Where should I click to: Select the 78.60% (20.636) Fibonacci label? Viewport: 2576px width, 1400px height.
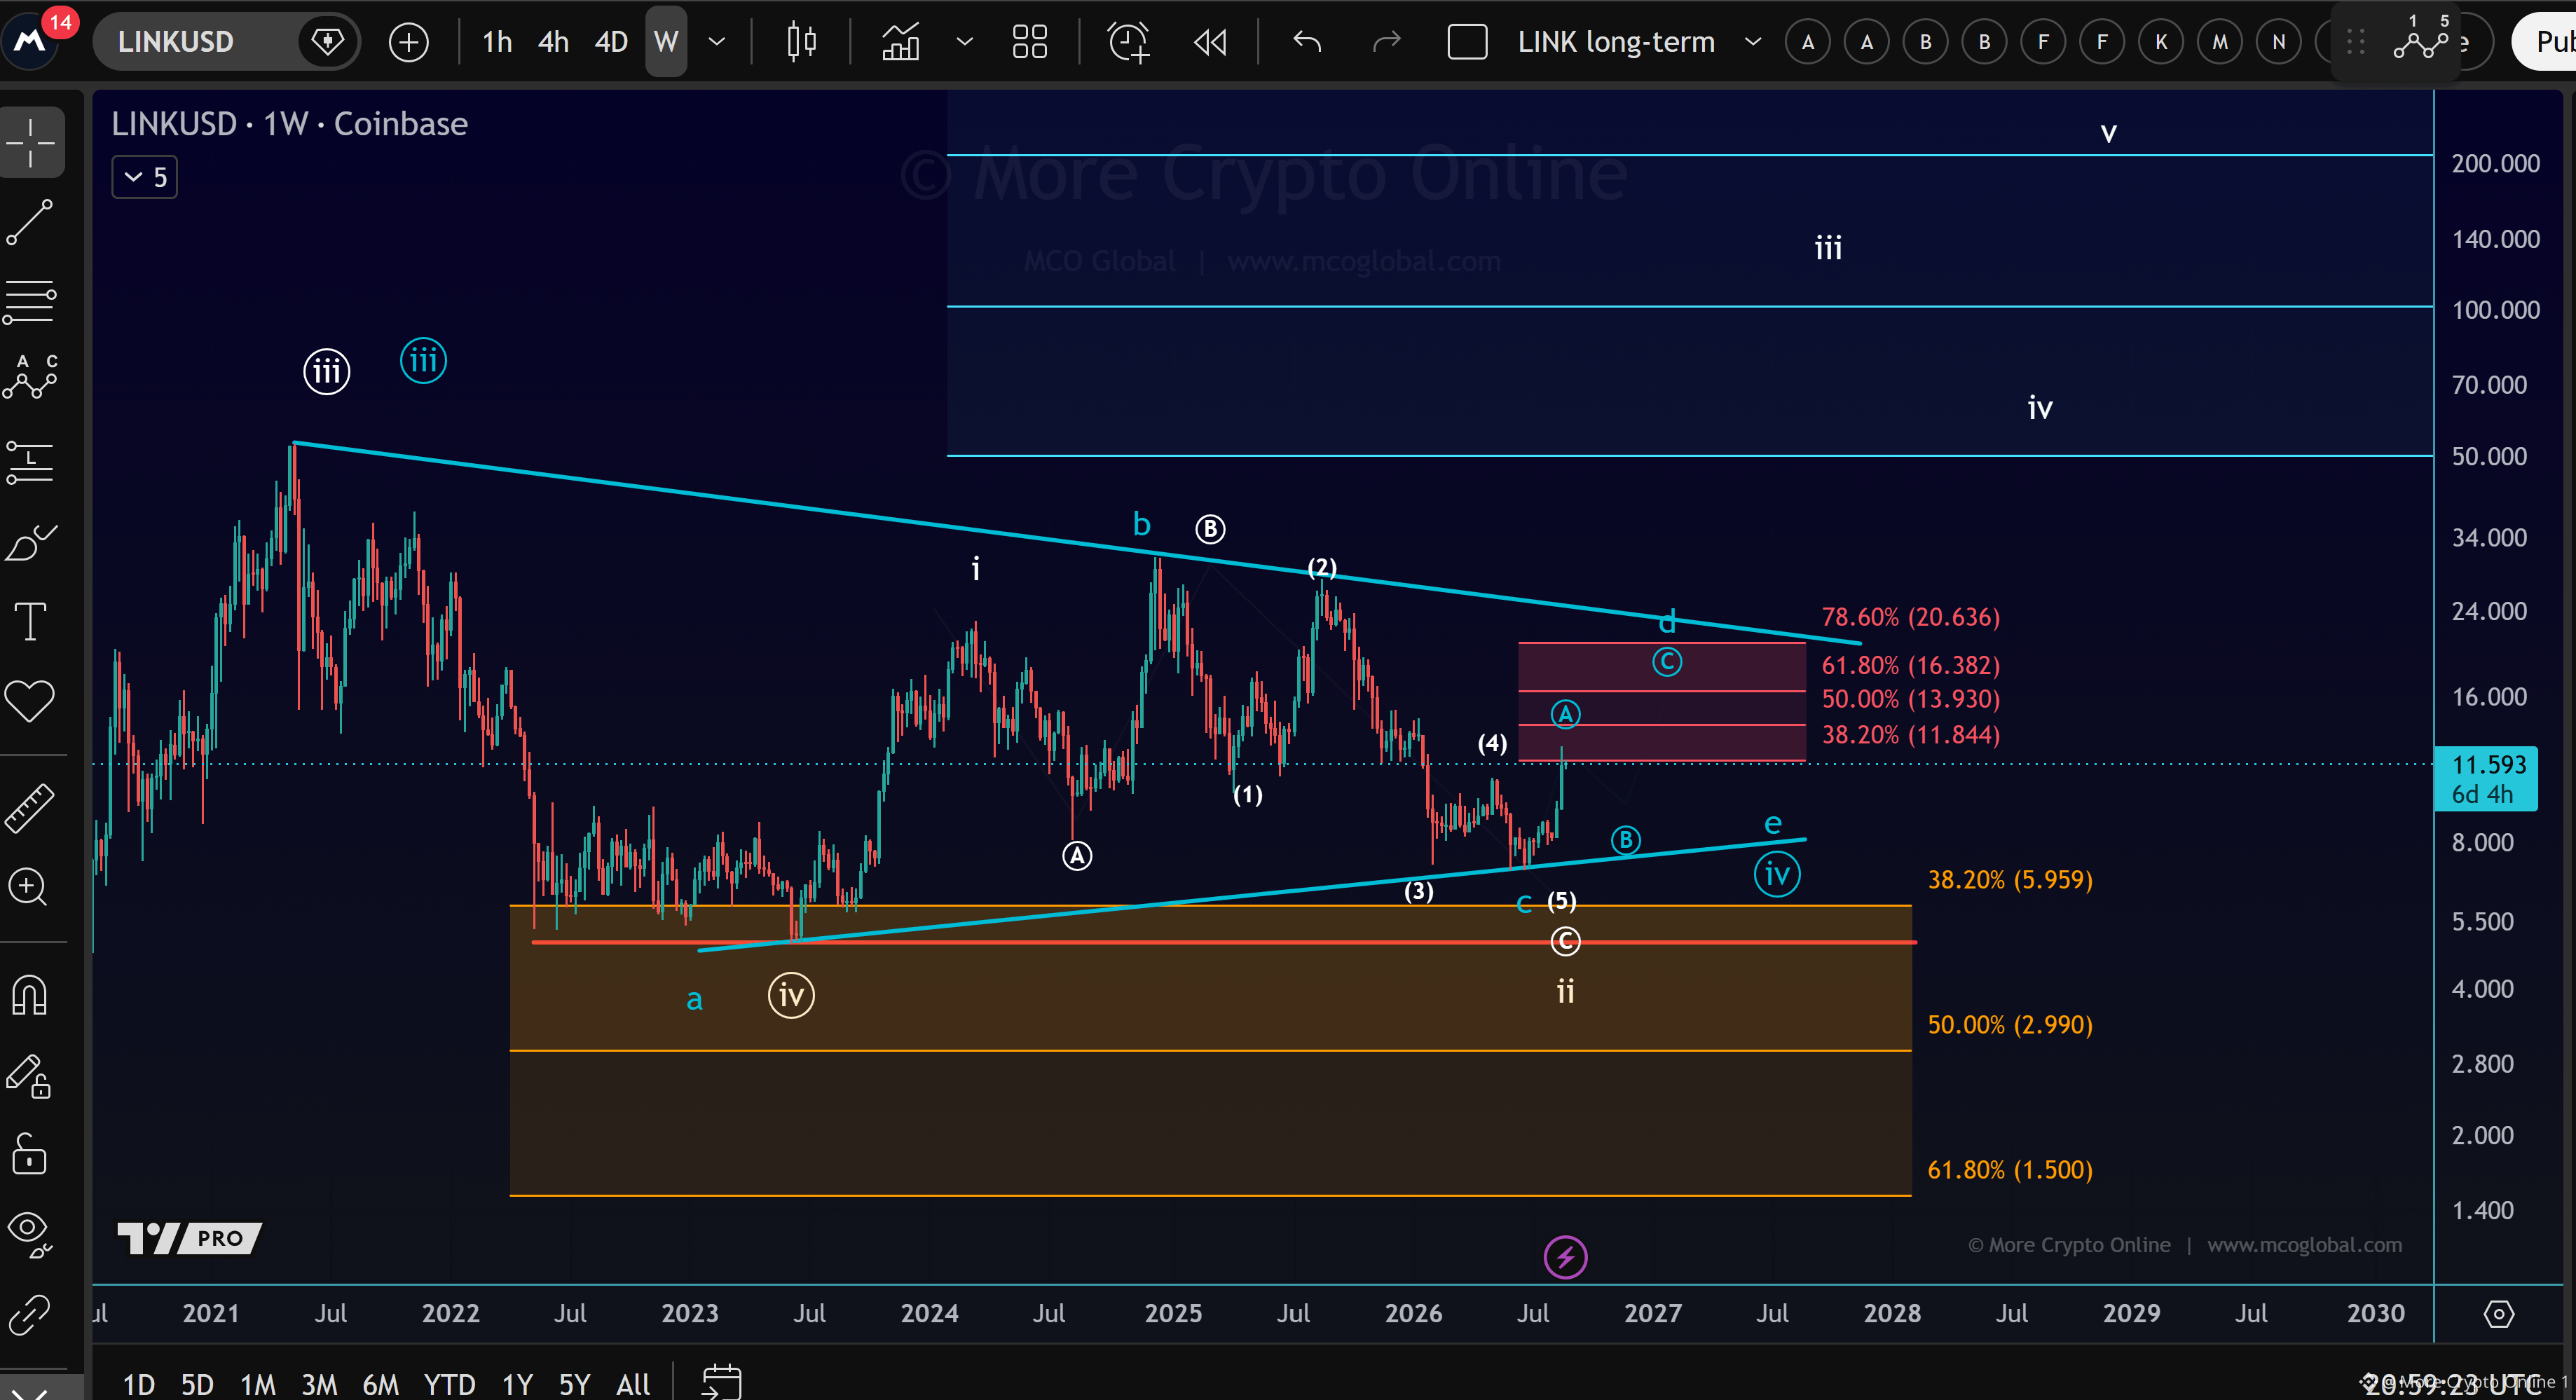pyautogui.click(x=1910, y=617)
